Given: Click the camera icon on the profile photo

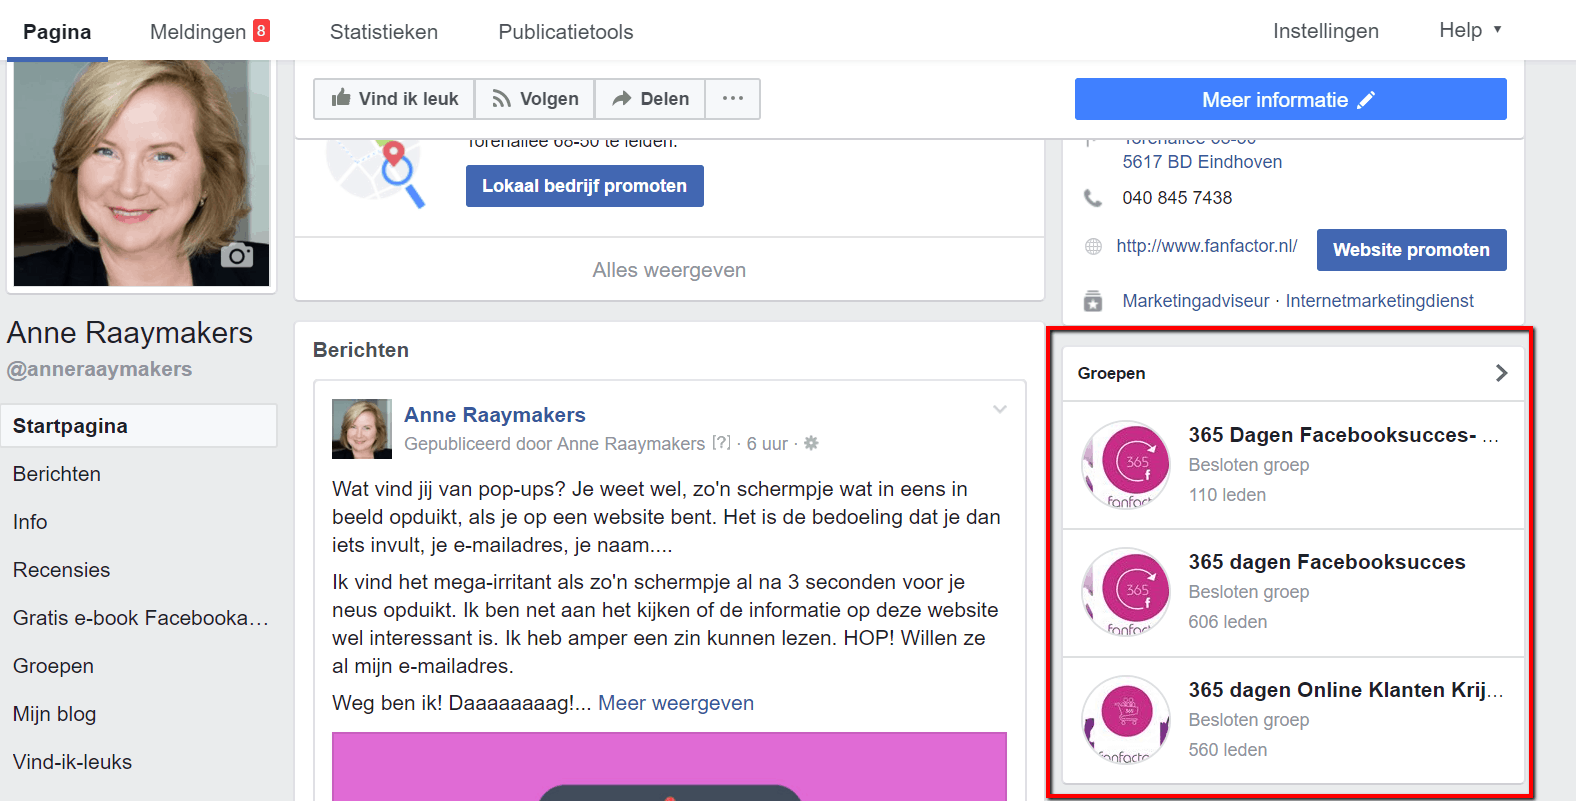Looking at the screenshot, I should (237, 255).
